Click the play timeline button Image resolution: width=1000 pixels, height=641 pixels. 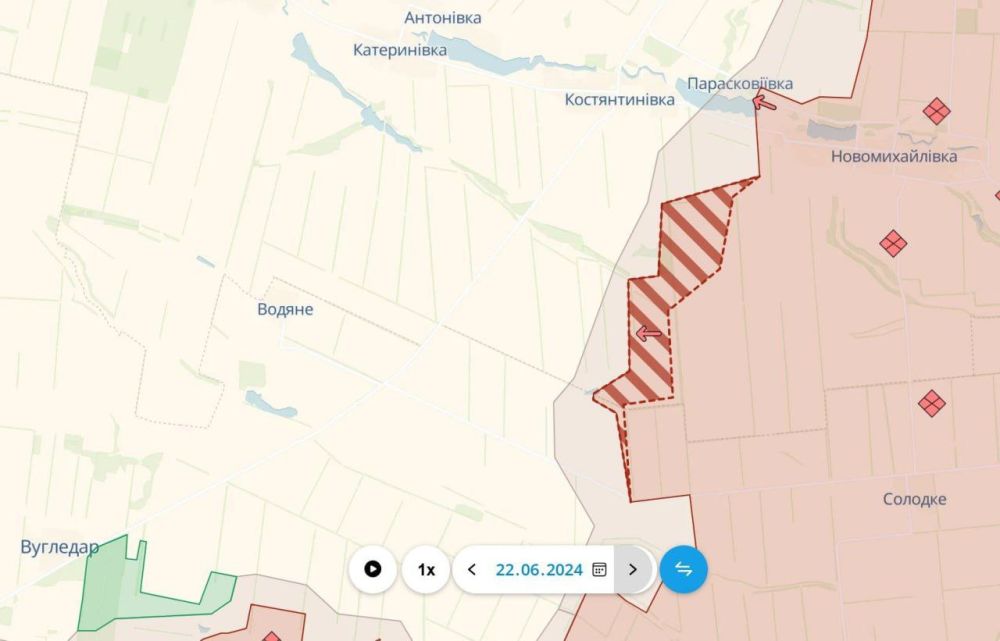pos(373,569)
